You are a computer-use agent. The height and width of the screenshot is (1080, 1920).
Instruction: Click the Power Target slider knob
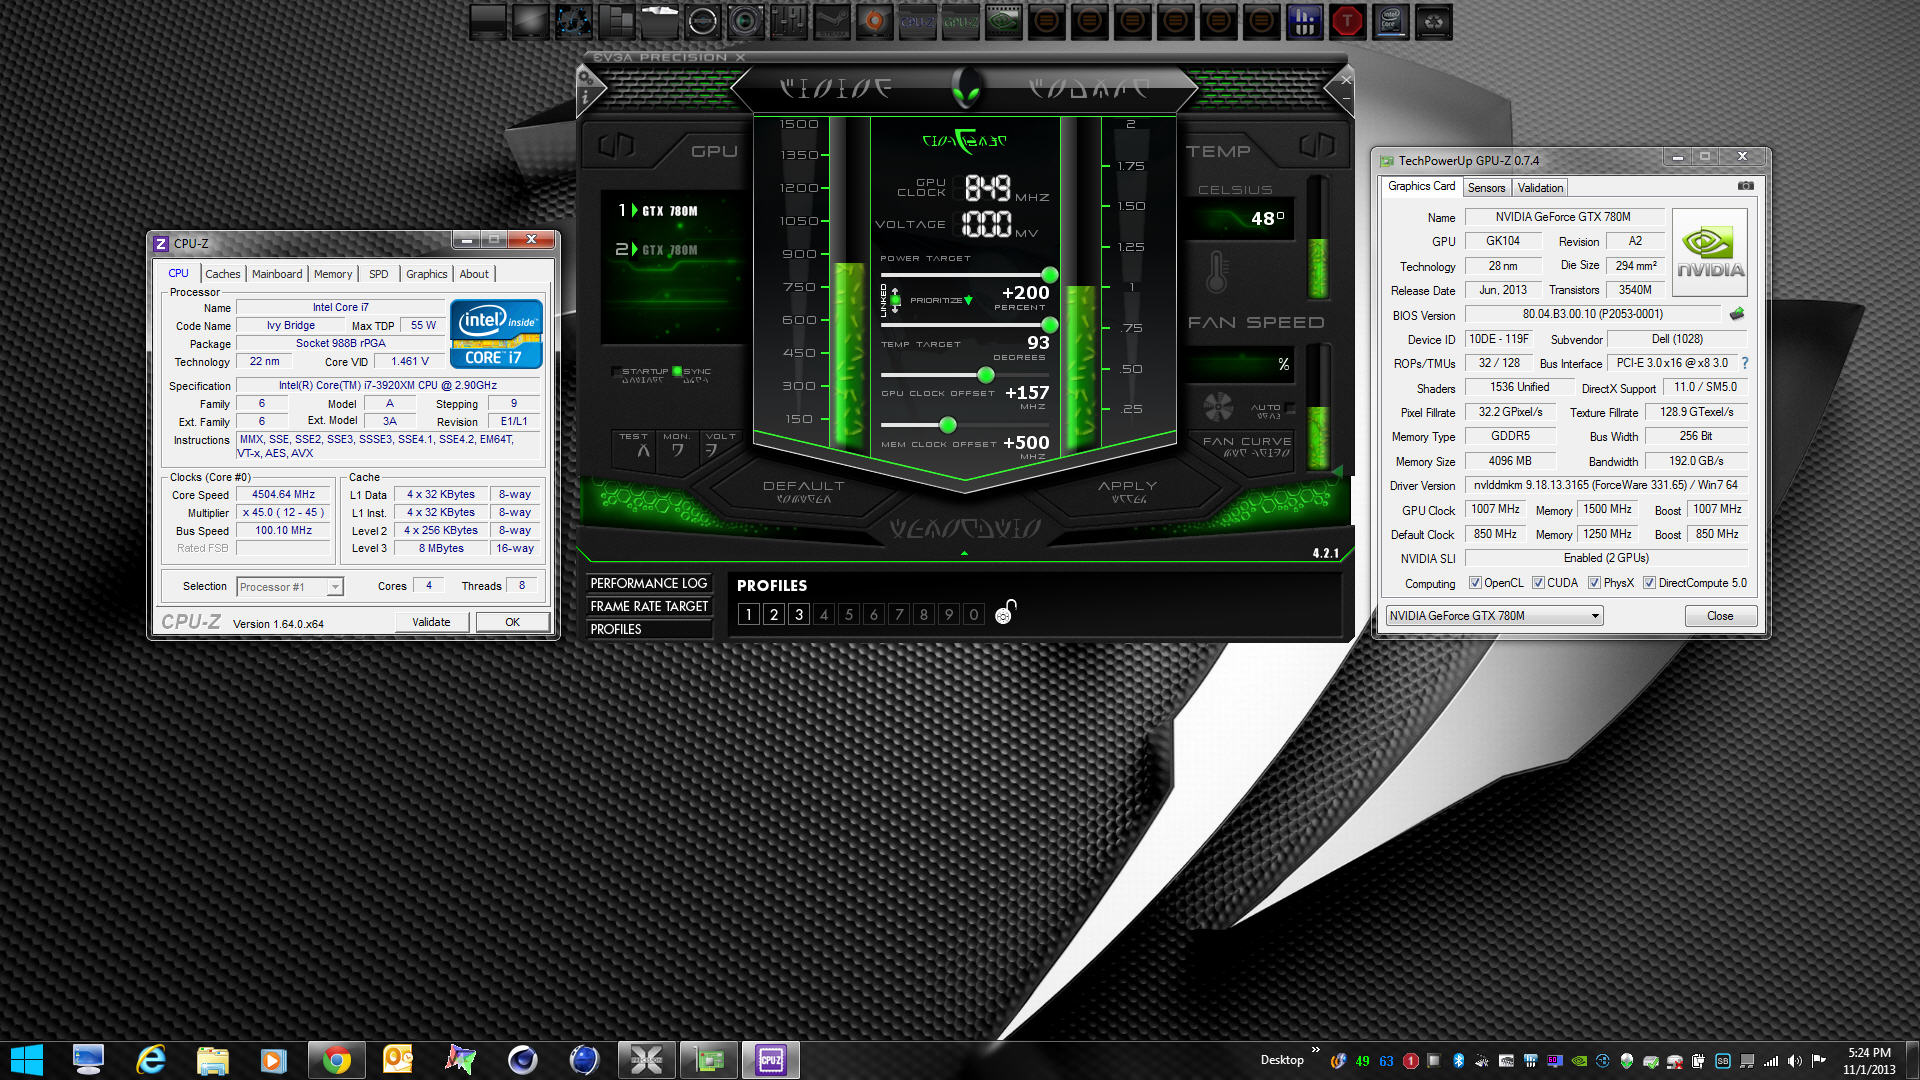1050,275
